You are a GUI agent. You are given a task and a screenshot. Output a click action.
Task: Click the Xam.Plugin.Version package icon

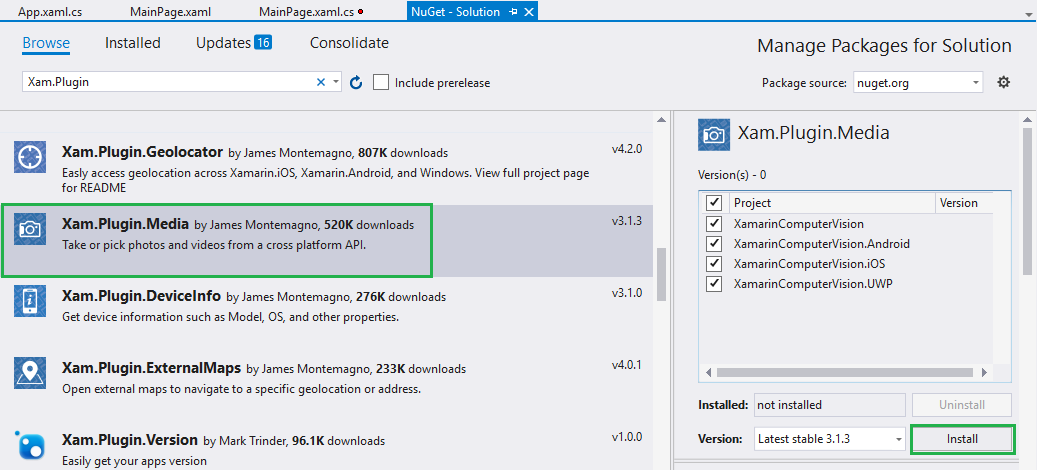[30, 444]
